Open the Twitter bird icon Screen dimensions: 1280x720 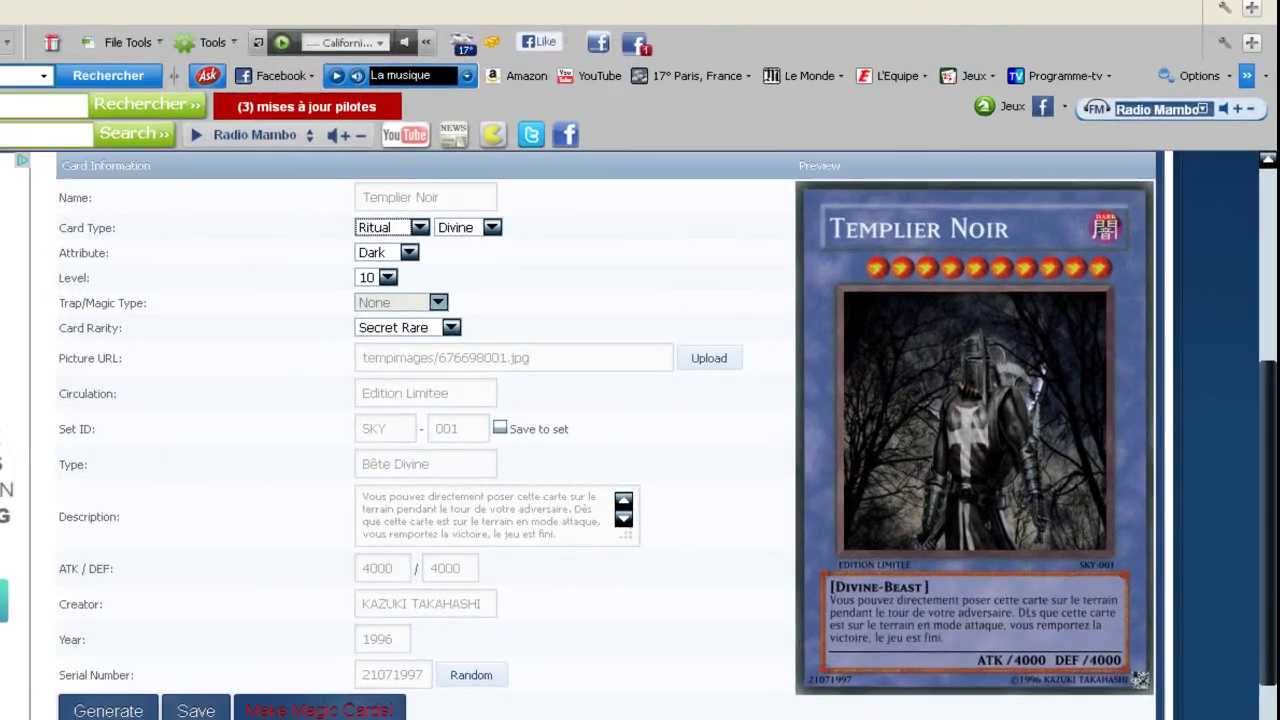pos(531,135)
